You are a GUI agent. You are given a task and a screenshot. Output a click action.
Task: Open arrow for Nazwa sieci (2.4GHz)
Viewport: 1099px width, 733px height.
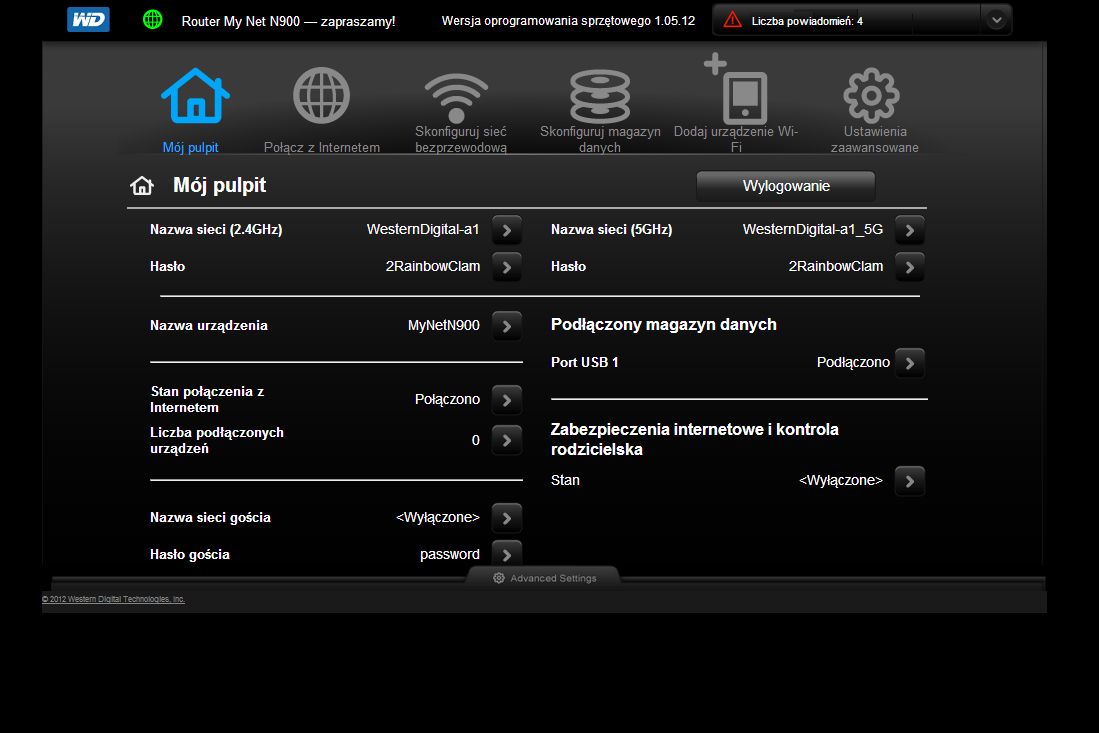tap(507, 230)
